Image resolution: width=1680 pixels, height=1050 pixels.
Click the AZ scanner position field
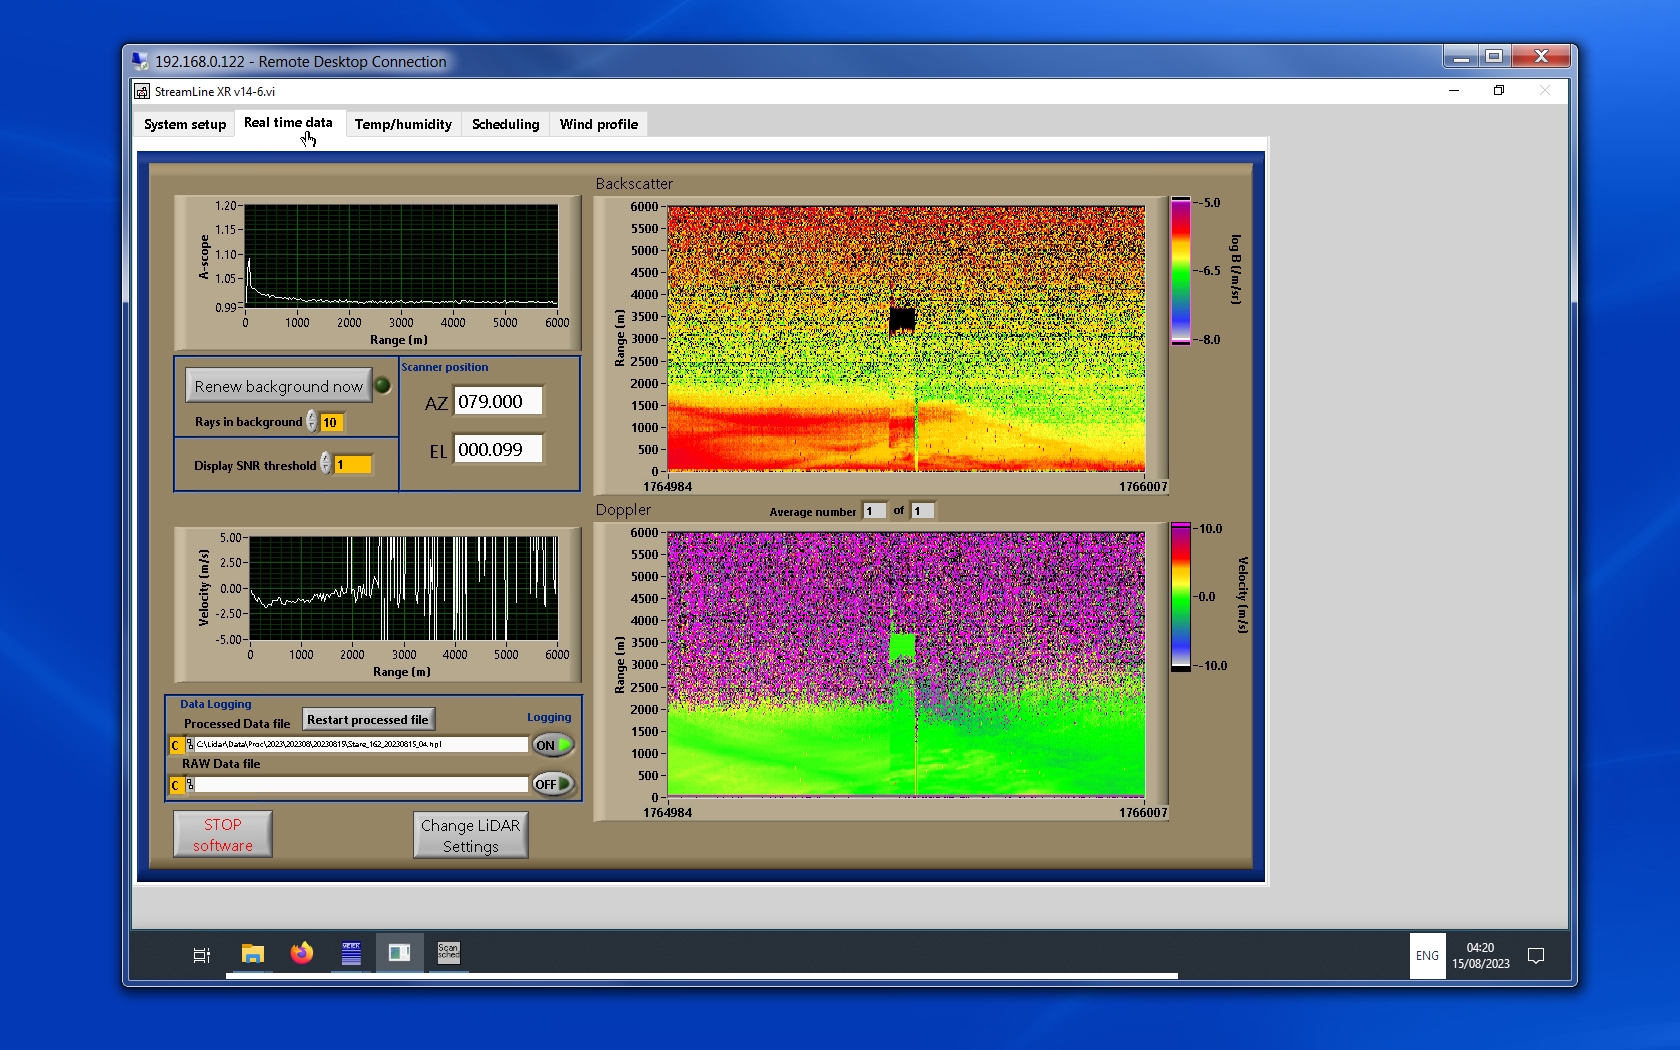pos(498,401)
